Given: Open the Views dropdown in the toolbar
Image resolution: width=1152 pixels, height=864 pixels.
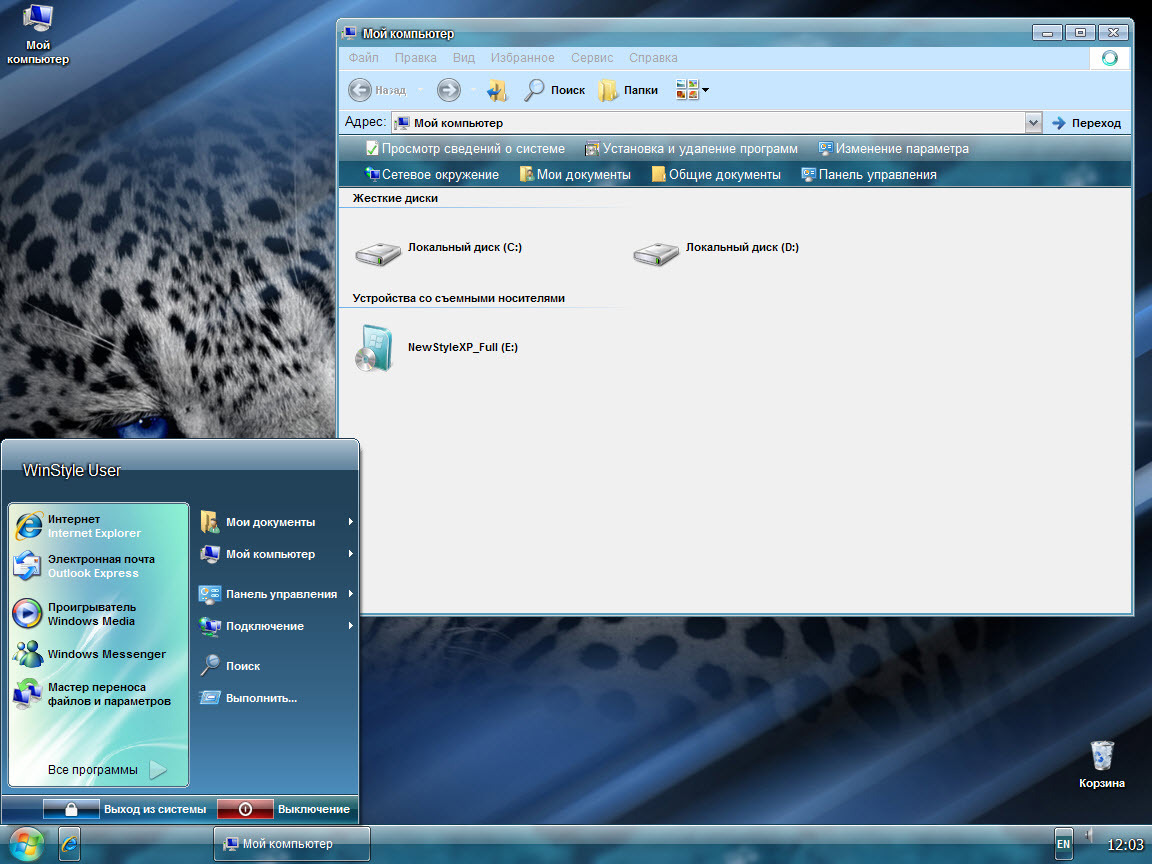Looking at the screenshot, I should [692, 90].
